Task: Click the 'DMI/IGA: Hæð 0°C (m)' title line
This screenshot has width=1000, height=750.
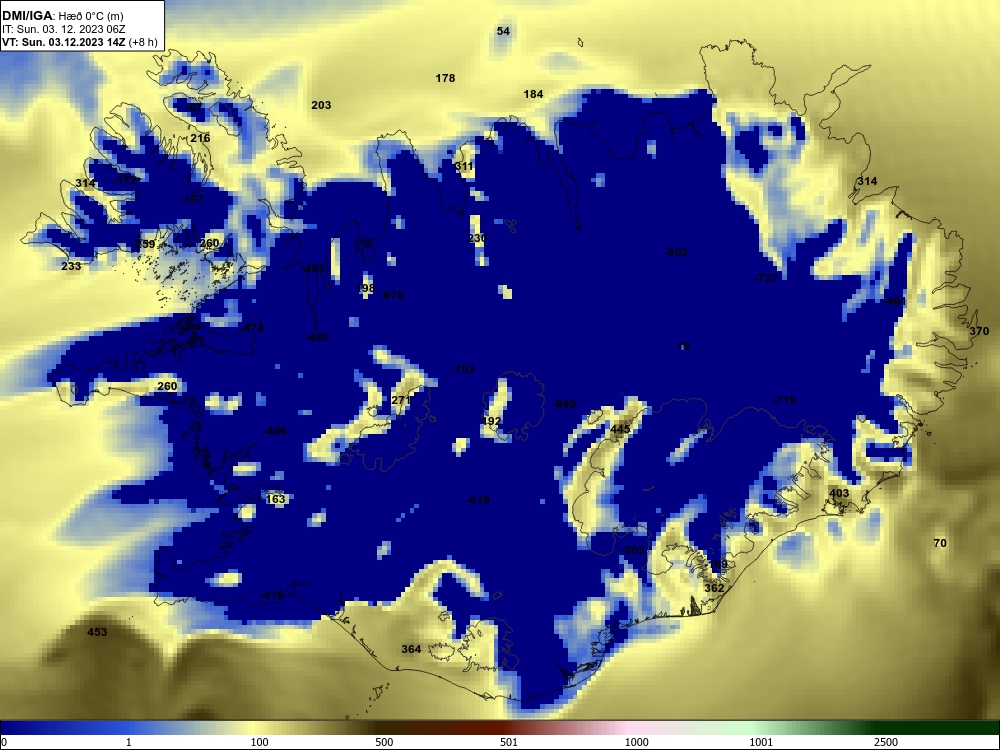Action: point(62,16)
